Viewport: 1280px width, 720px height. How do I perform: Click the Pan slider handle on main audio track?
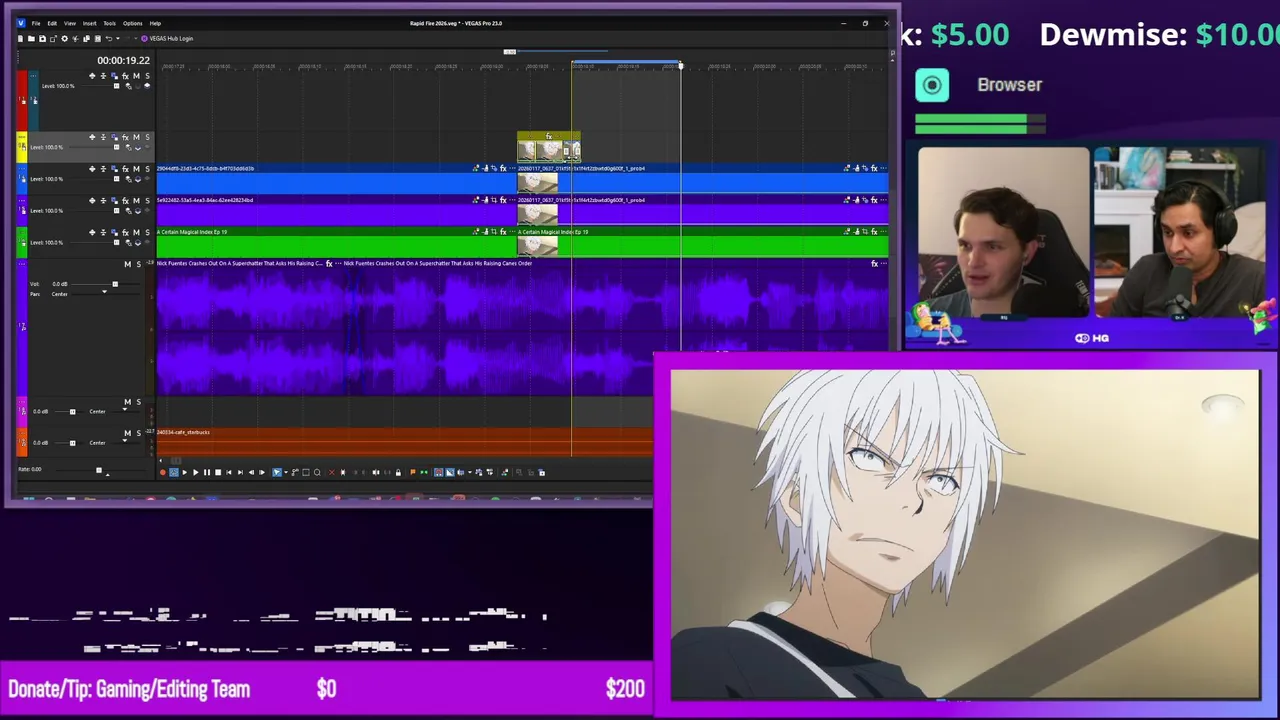coord(104,292)
